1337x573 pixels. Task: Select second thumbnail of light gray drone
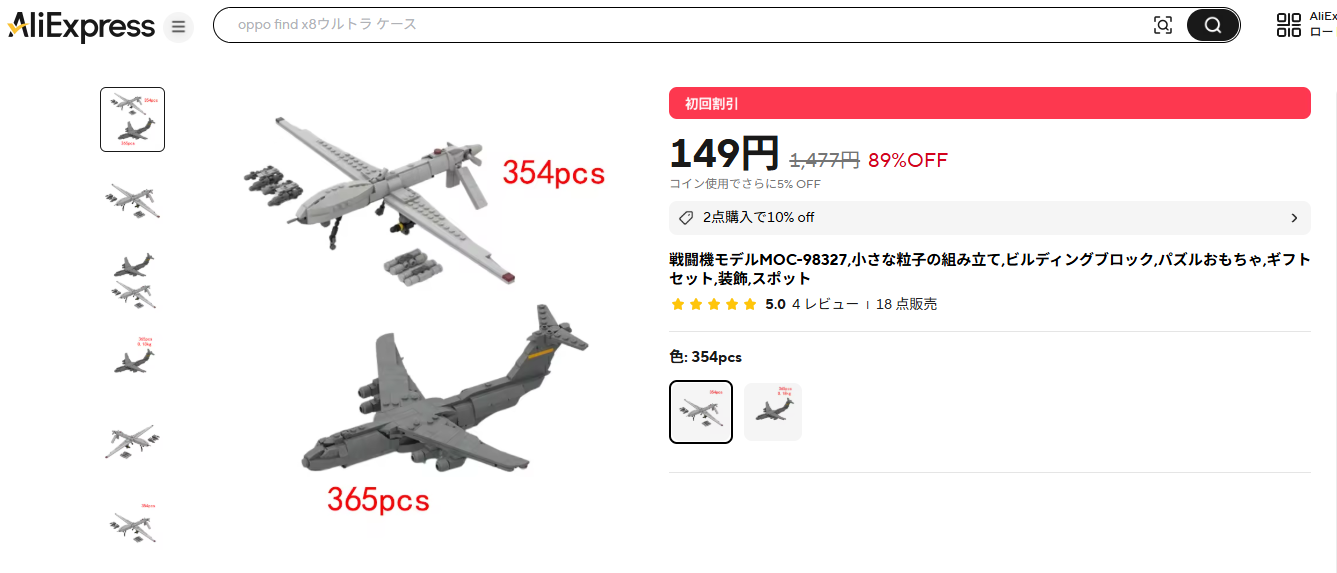(132, 200)
